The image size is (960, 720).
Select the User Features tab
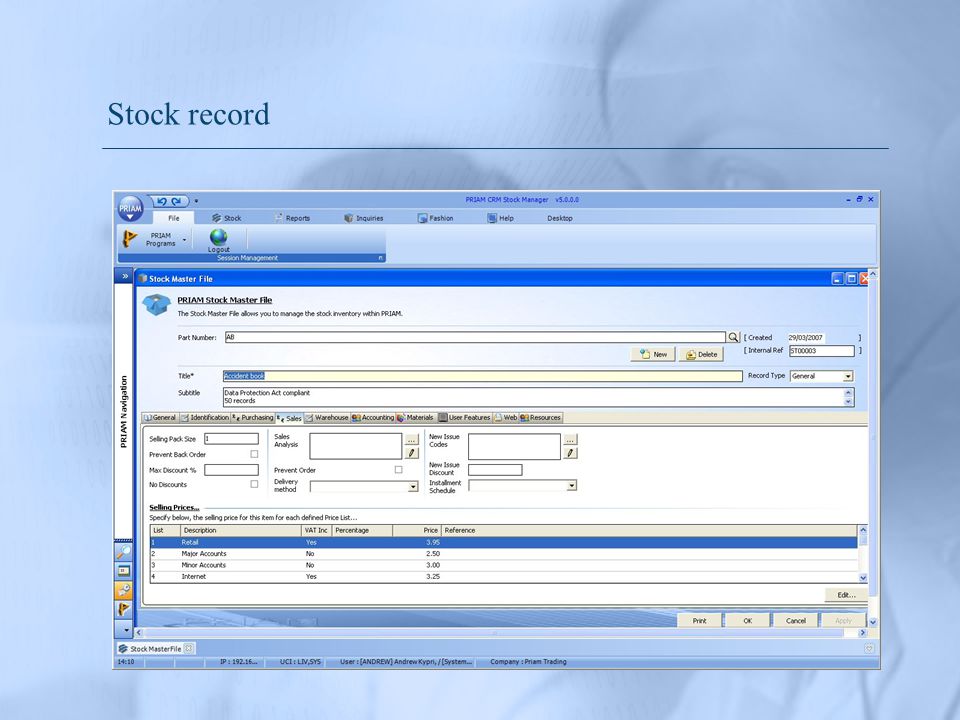pyautogui.click(x=465, y=418)
